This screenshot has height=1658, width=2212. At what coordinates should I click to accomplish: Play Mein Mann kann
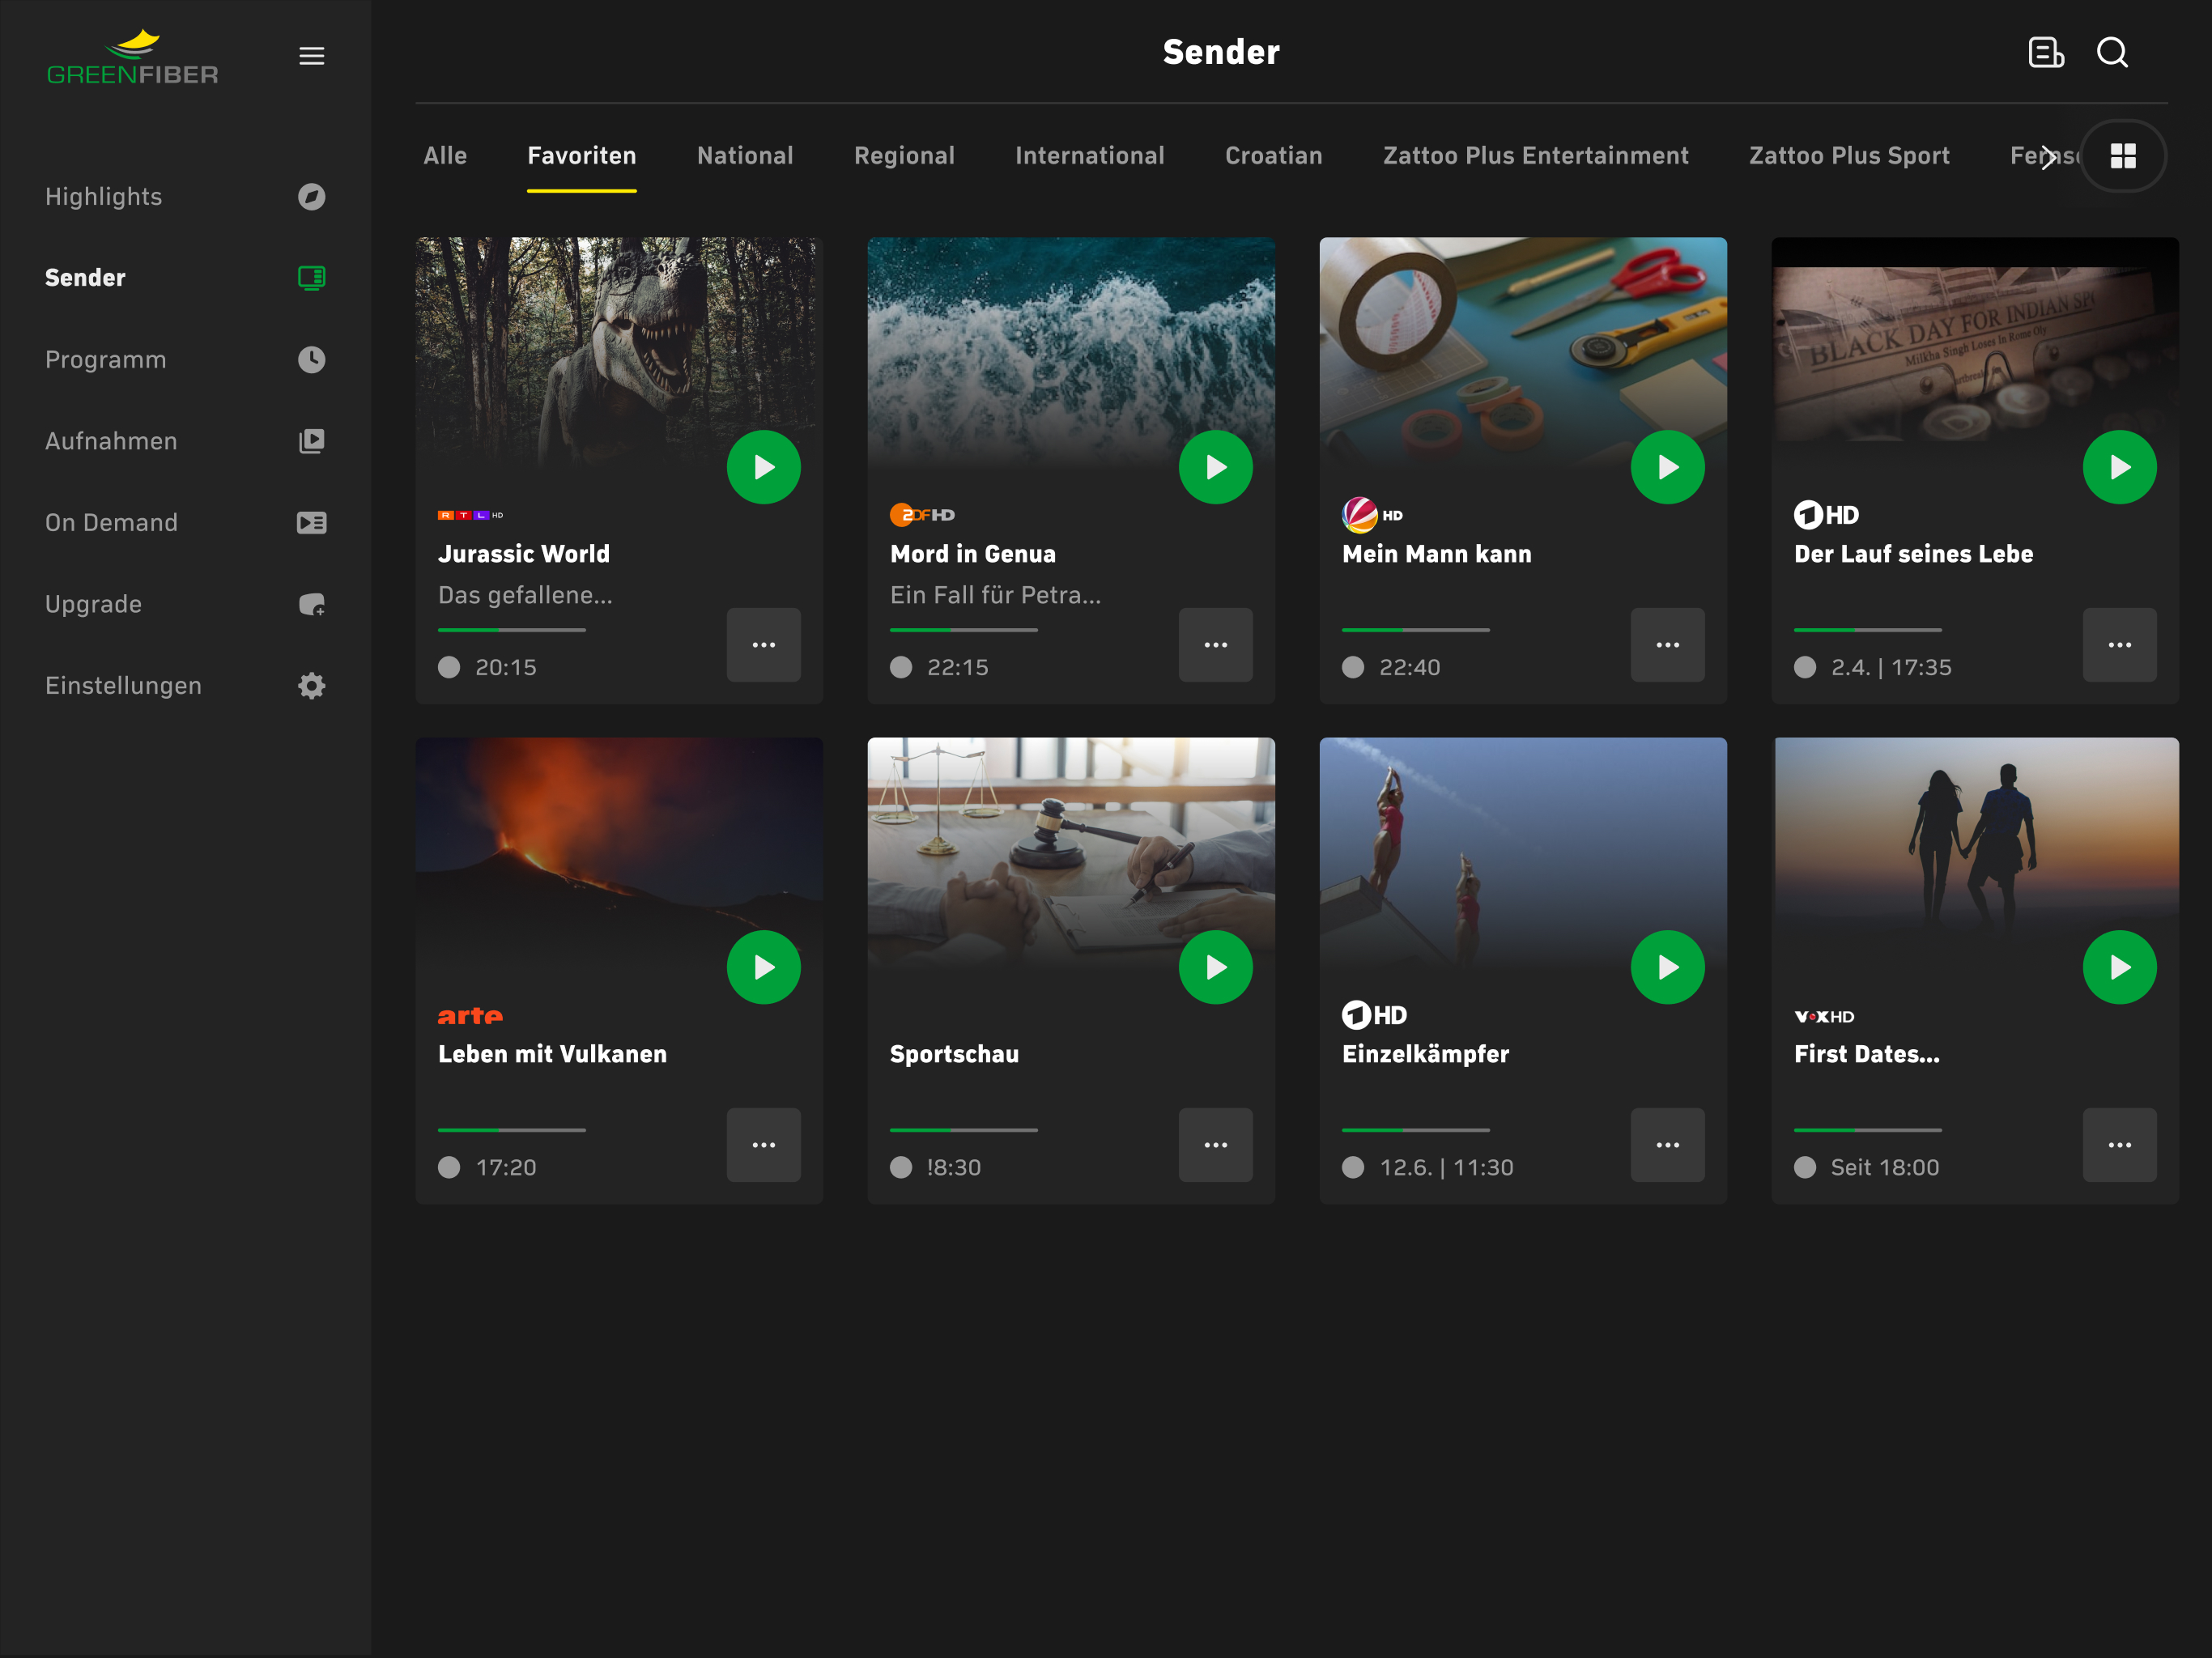click(x=1668, y=467)
